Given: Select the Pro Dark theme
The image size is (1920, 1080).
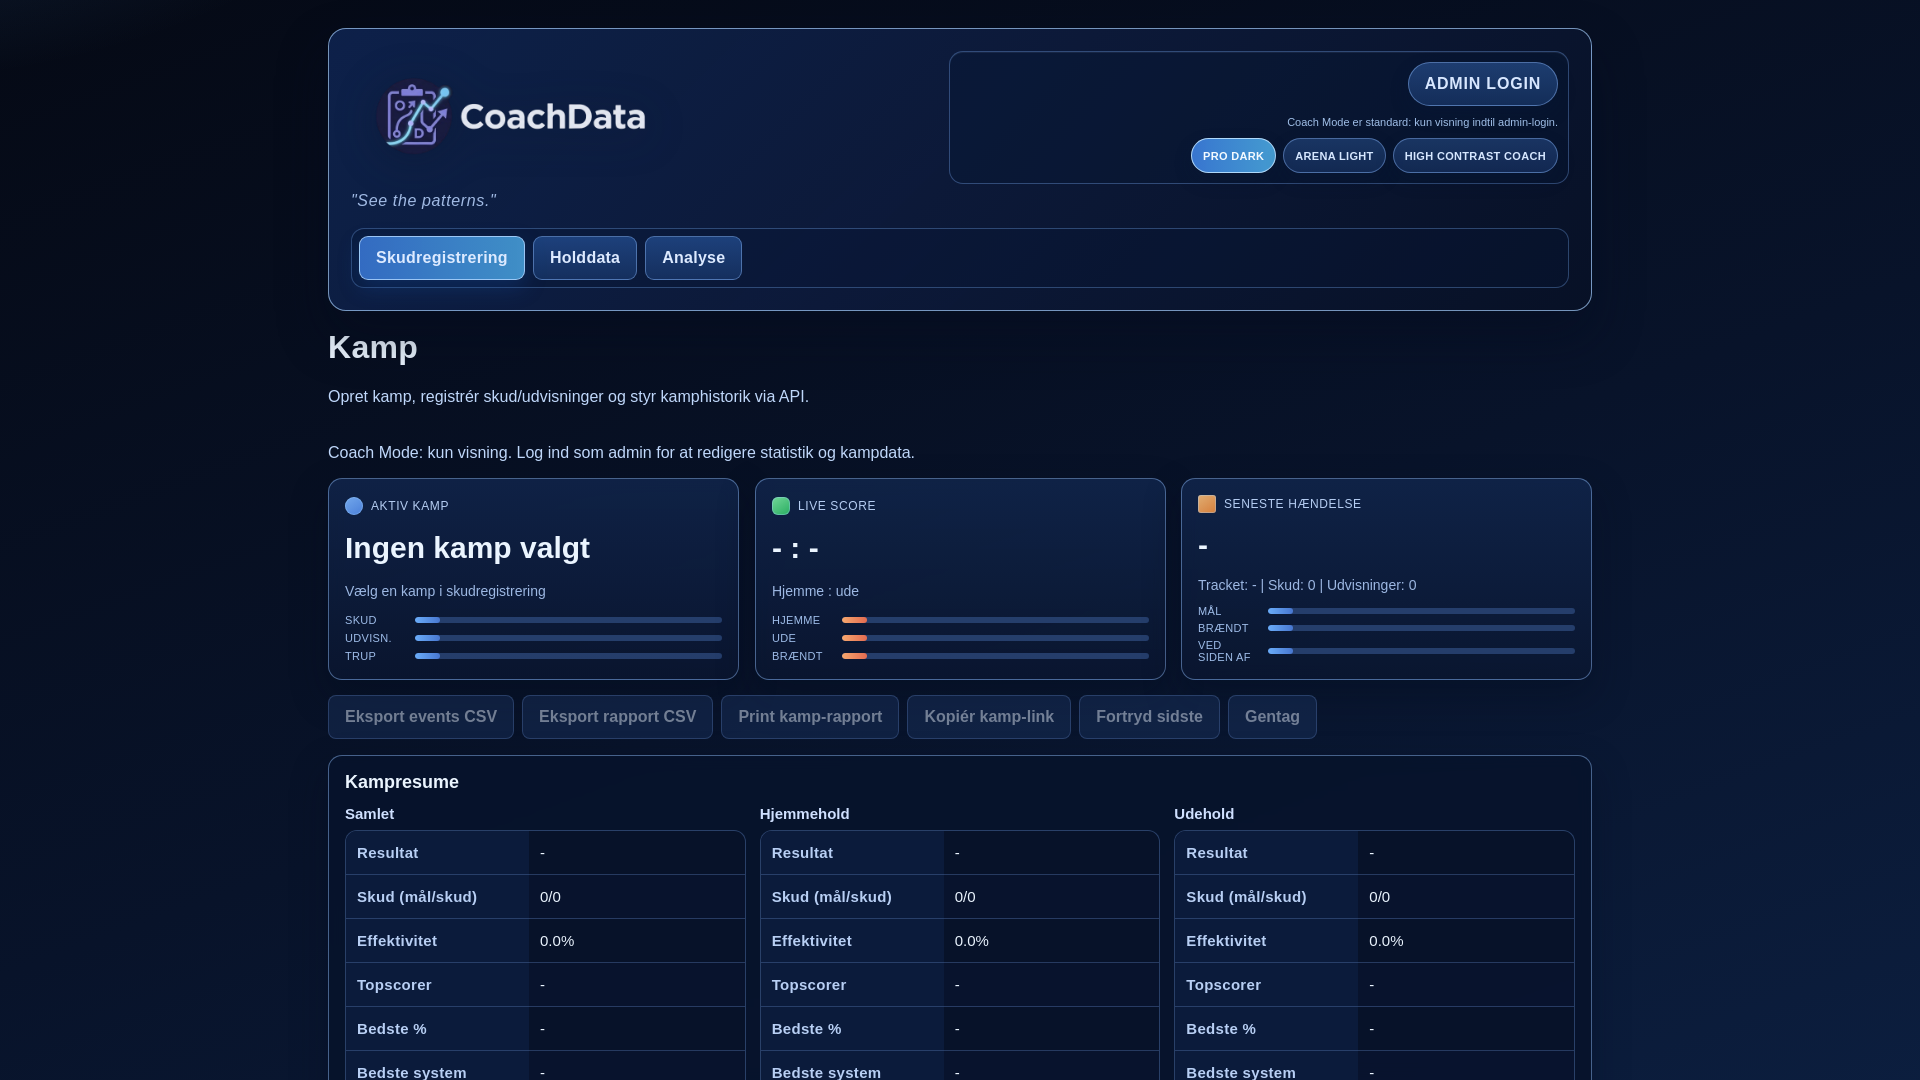Looking at the screenshot, I should coord(1233,156).
